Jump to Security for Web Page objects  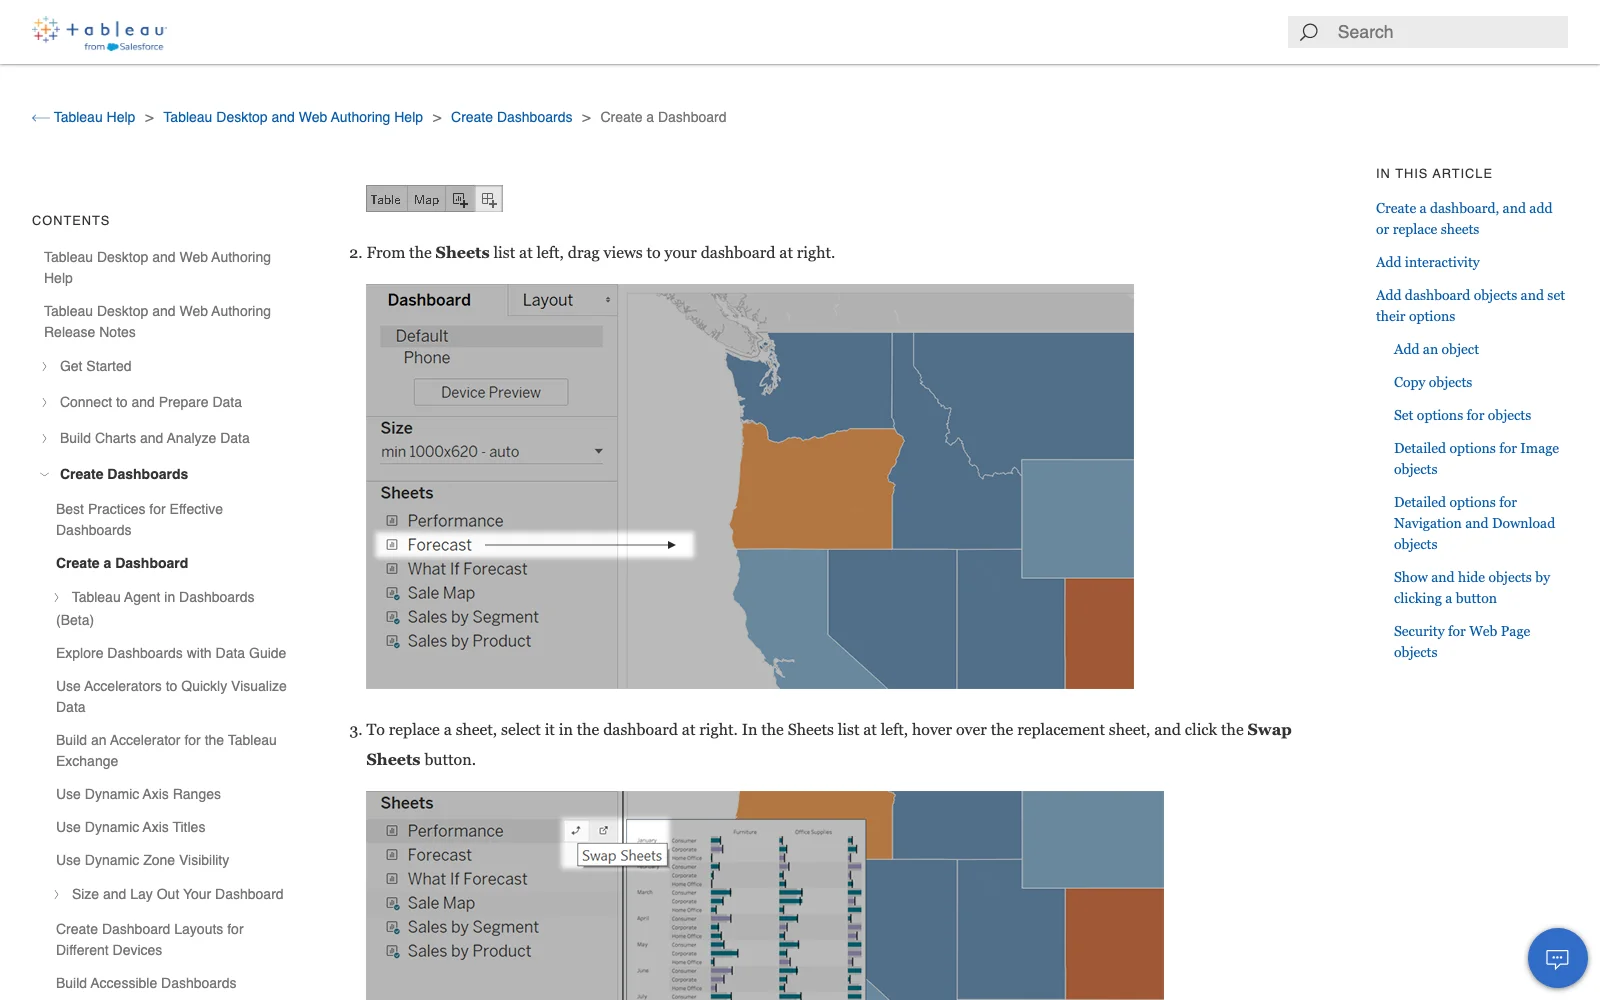[x=1462, y=641]
